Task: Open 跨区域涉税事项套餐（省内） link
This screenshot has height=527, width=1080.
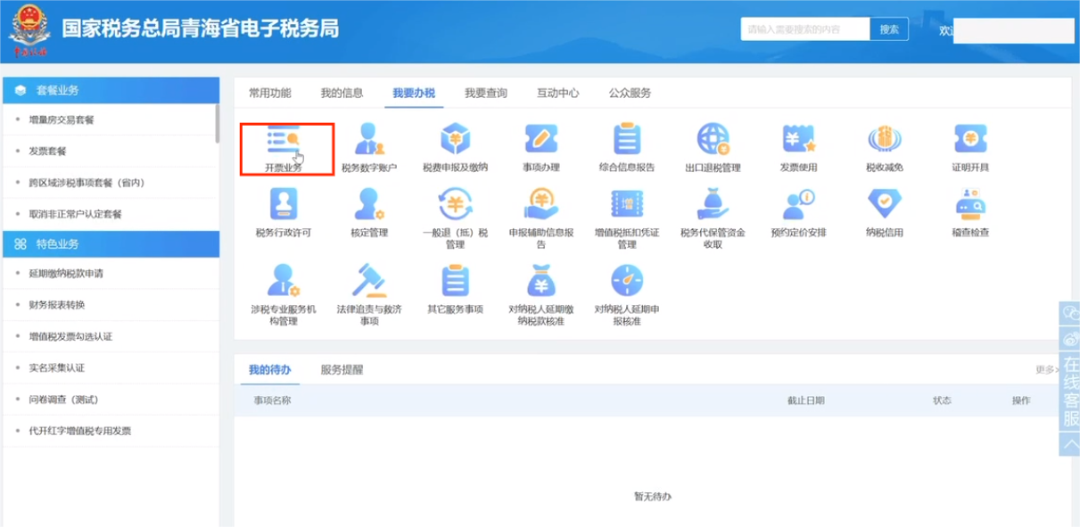Action: 87,183
